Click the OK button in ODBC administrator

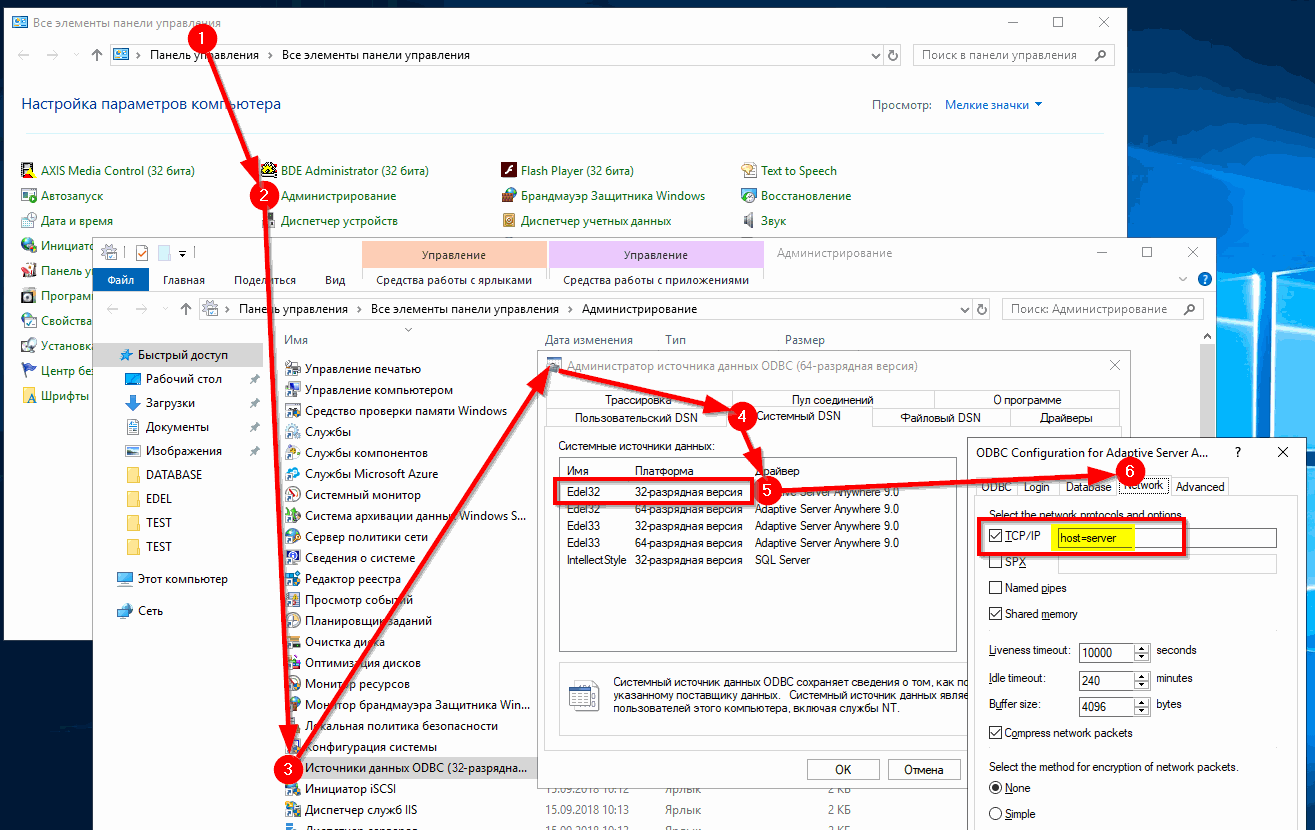pos(842,769)
